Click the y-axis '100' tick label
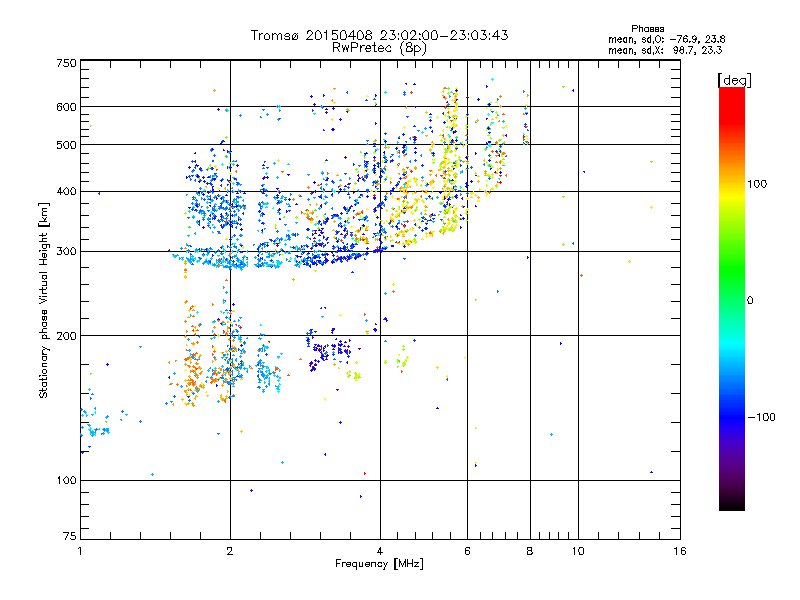Viewport: 800px width, 600px height. click(x=67, y=480)
